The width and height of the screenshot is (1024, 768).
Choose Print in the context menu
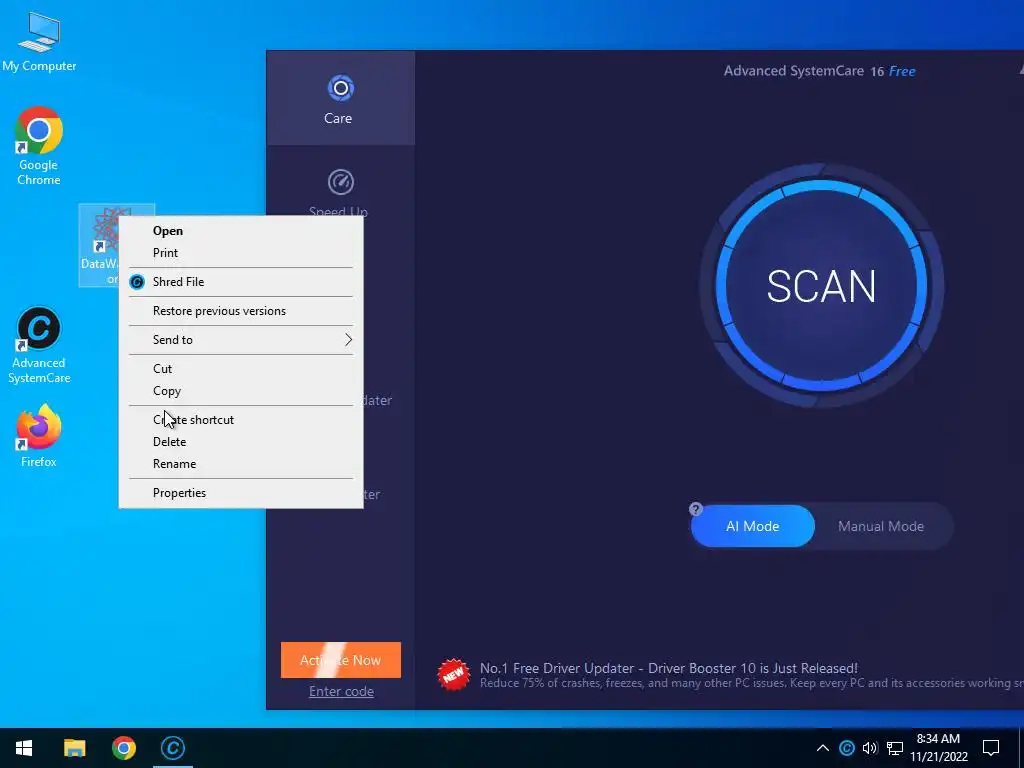(x=240, y=253)
